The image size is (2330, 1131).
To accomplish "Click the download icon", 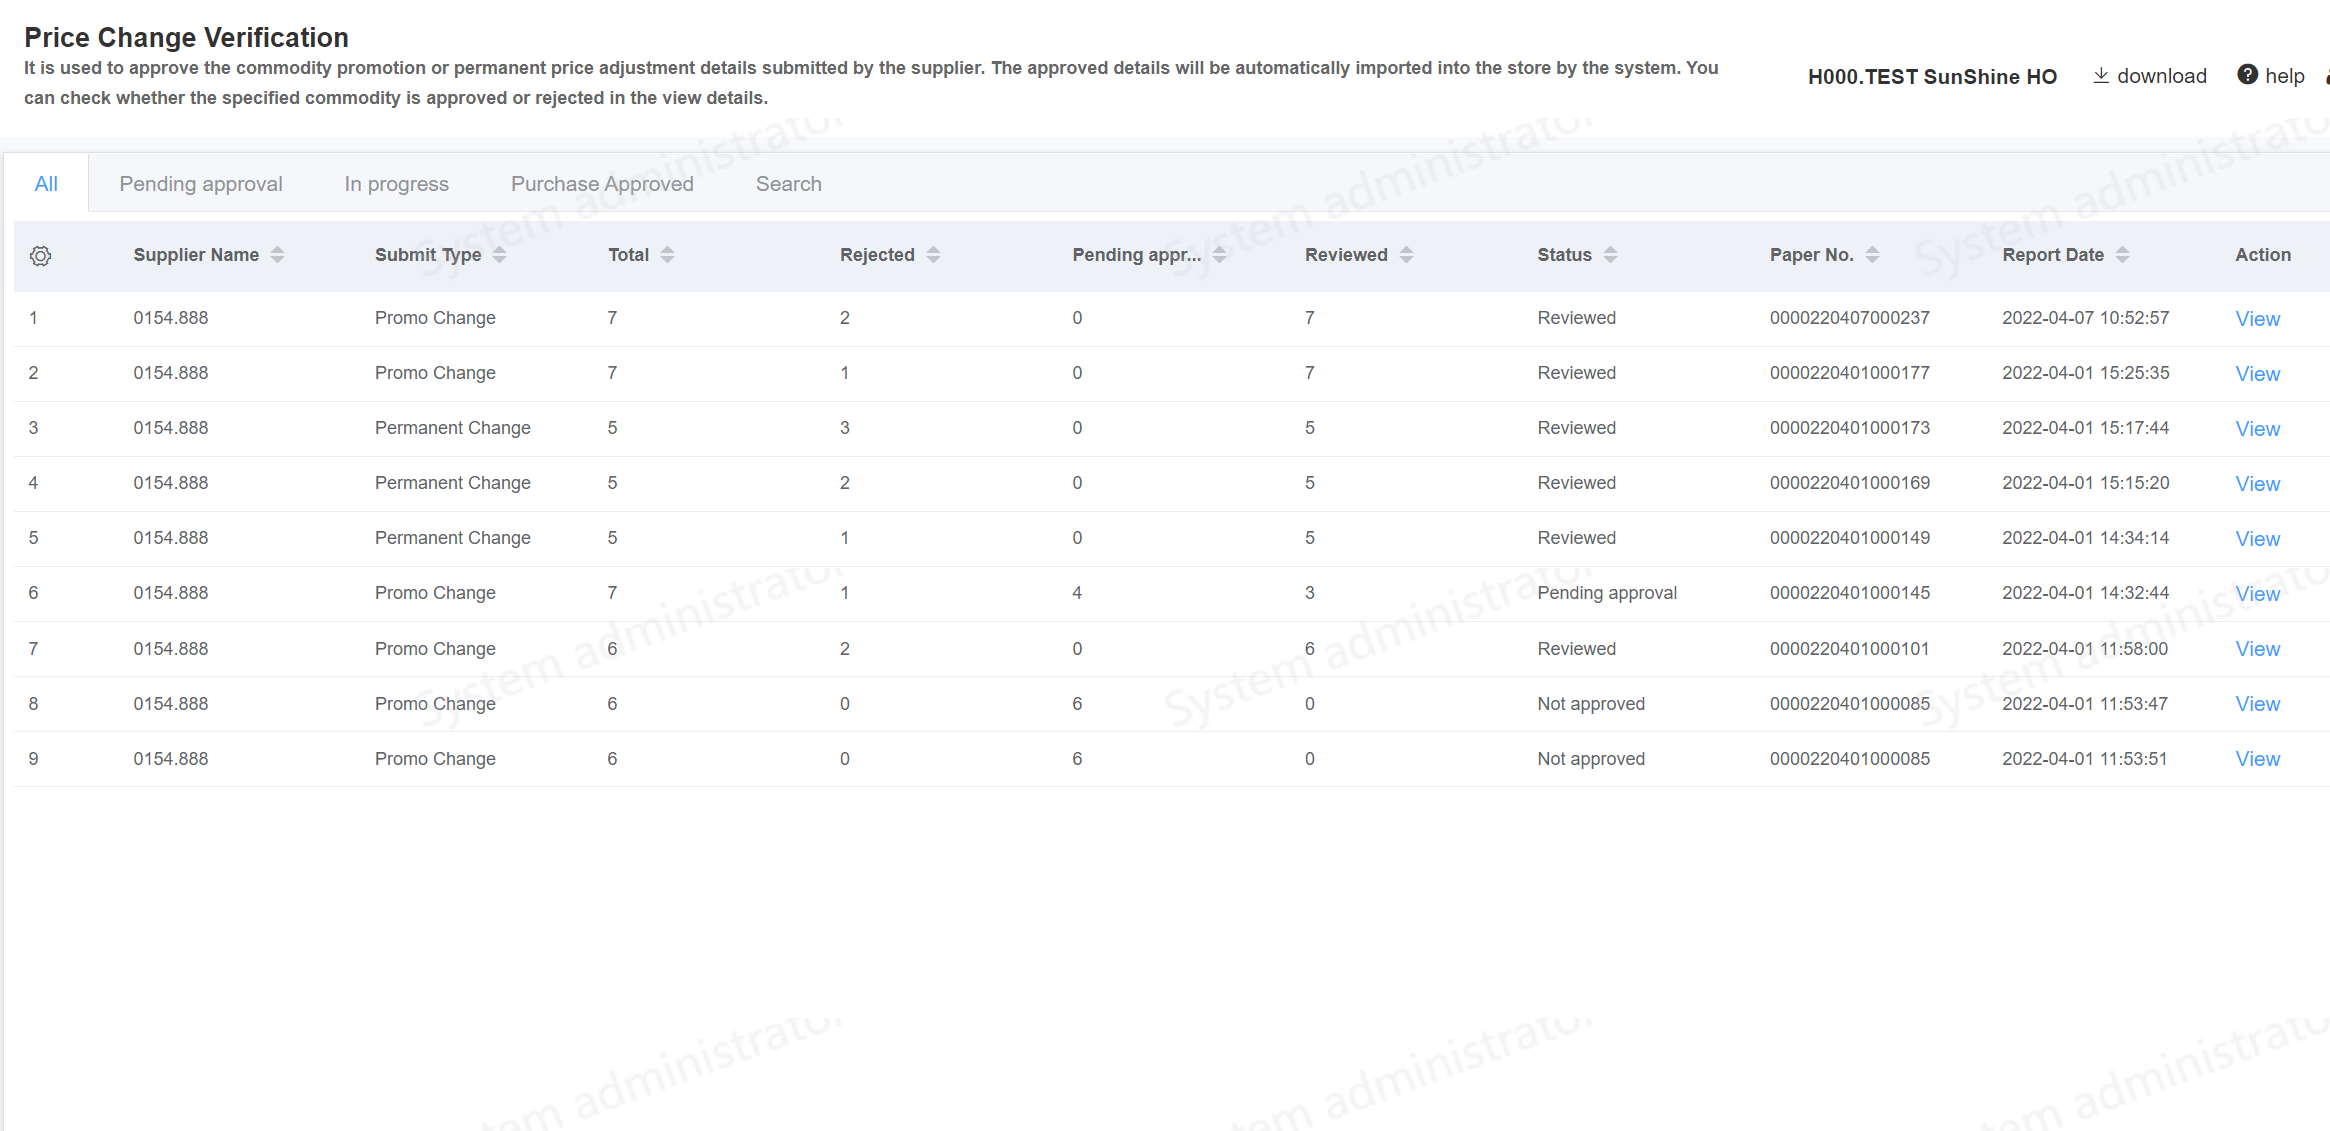I will tap(2101, 76).
